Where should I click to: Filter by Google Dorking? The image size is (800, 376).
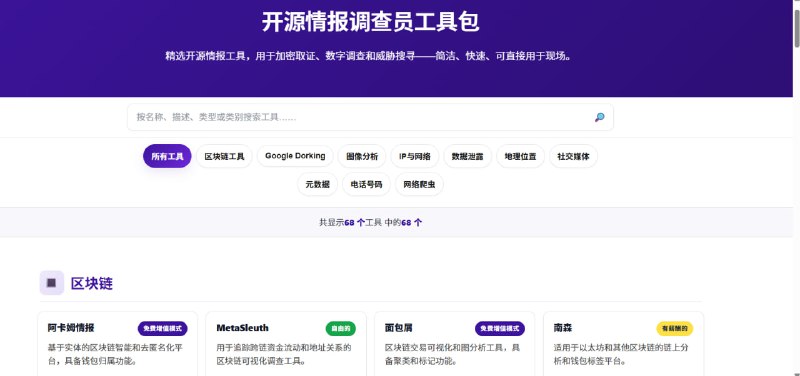[295, 156]
